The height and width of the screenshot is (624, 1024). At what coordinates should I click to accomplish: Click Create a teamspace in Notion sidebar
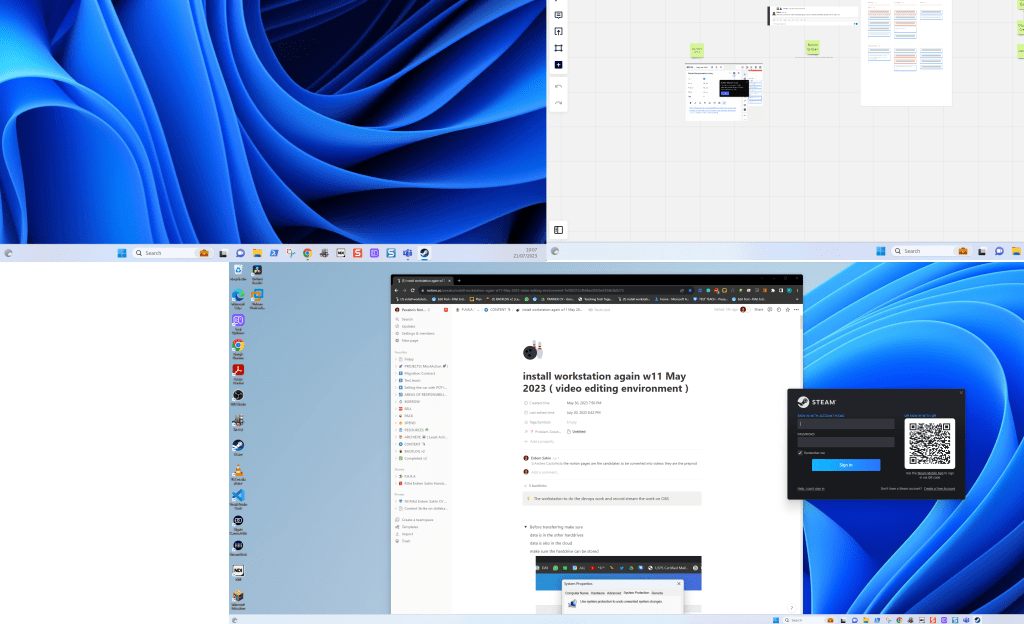tap(417, 520)
